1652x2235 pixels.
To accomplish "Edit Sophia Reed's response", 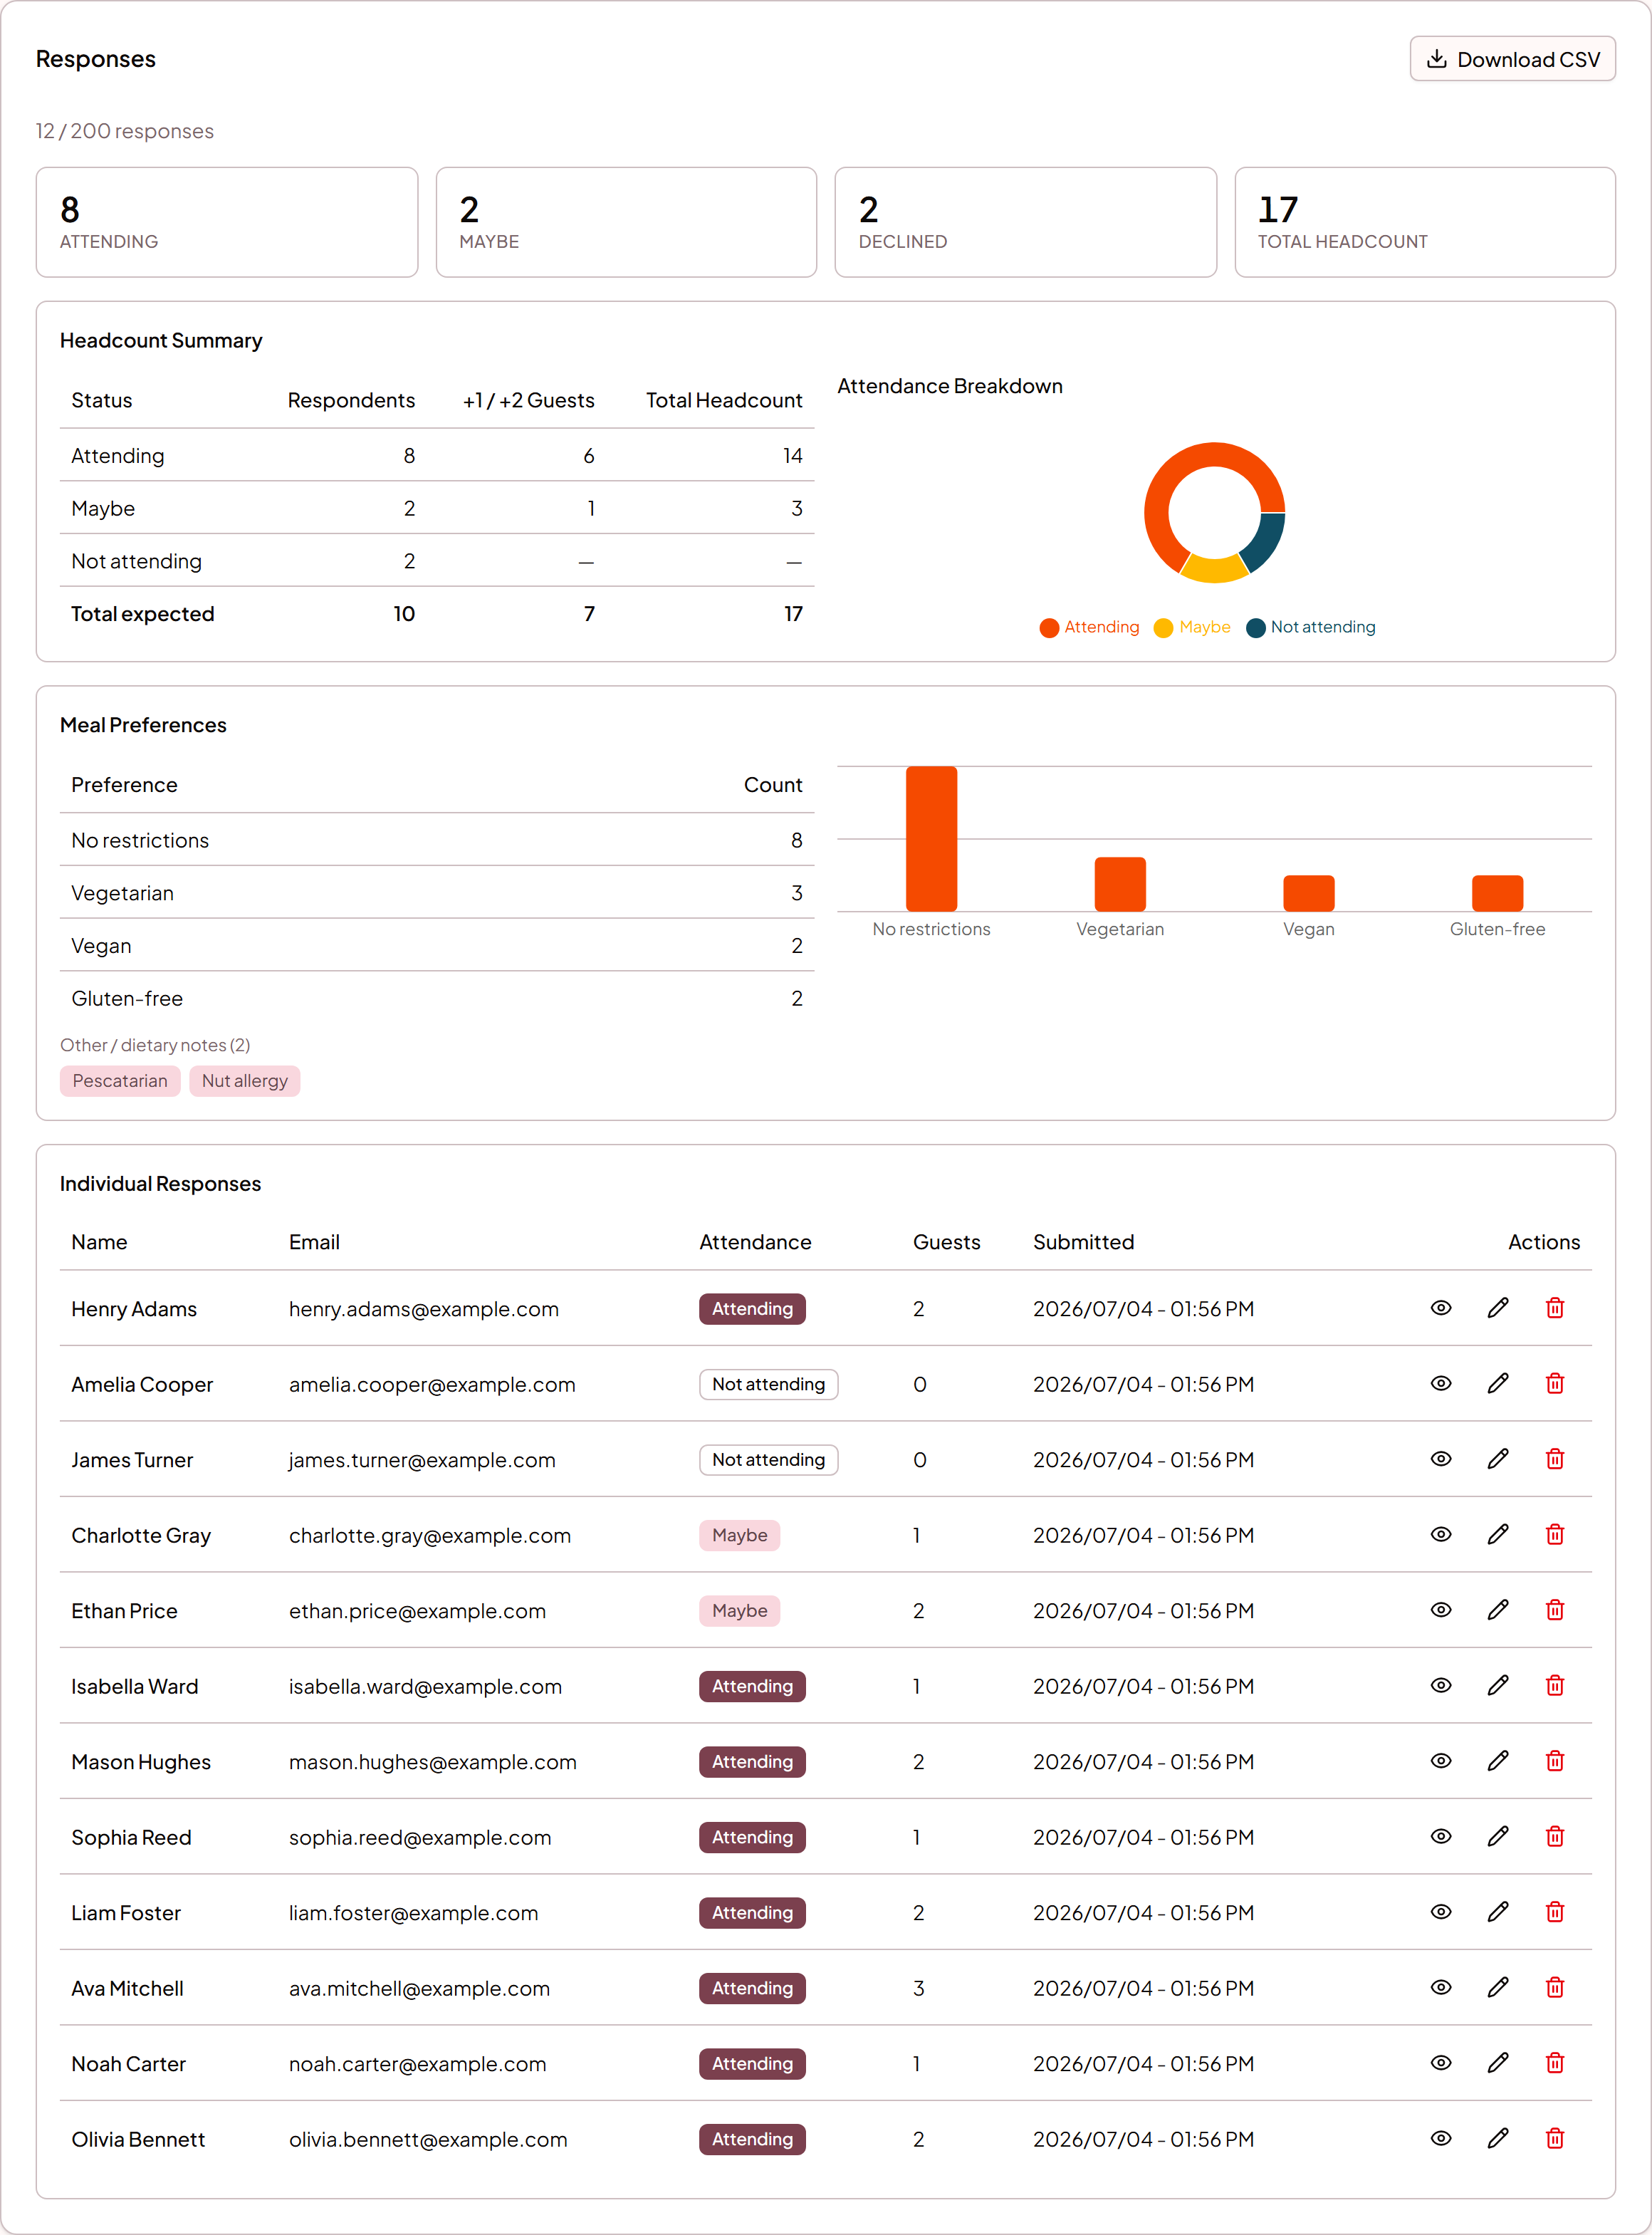I will (x=1497, y=1836).
